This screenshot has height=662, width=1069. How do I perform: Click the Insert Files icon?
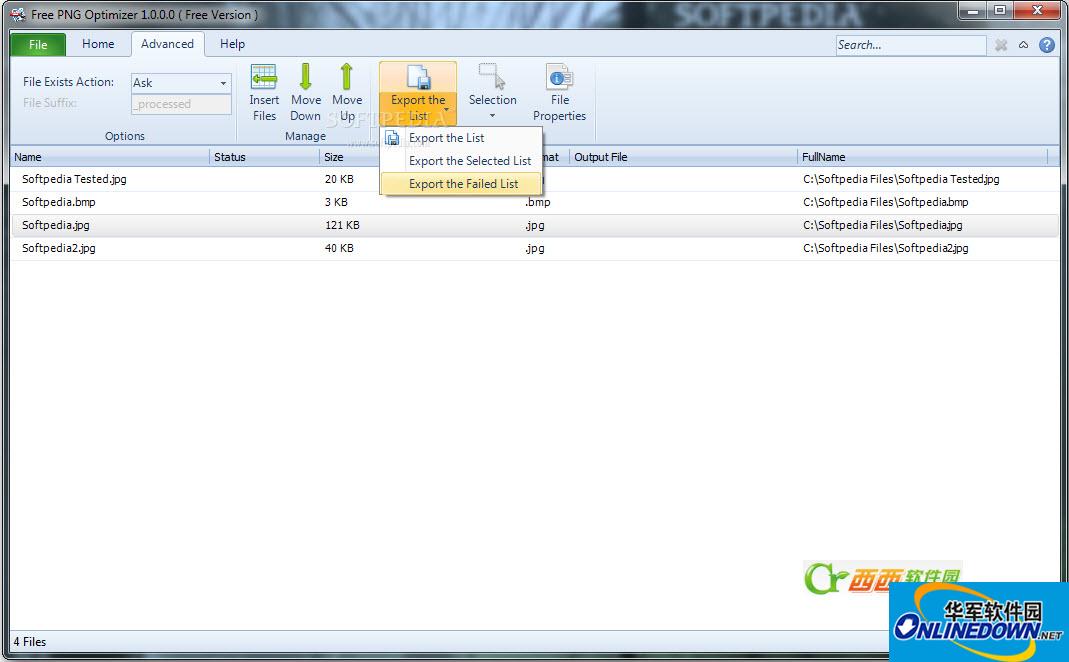click(x=264, y=77)
